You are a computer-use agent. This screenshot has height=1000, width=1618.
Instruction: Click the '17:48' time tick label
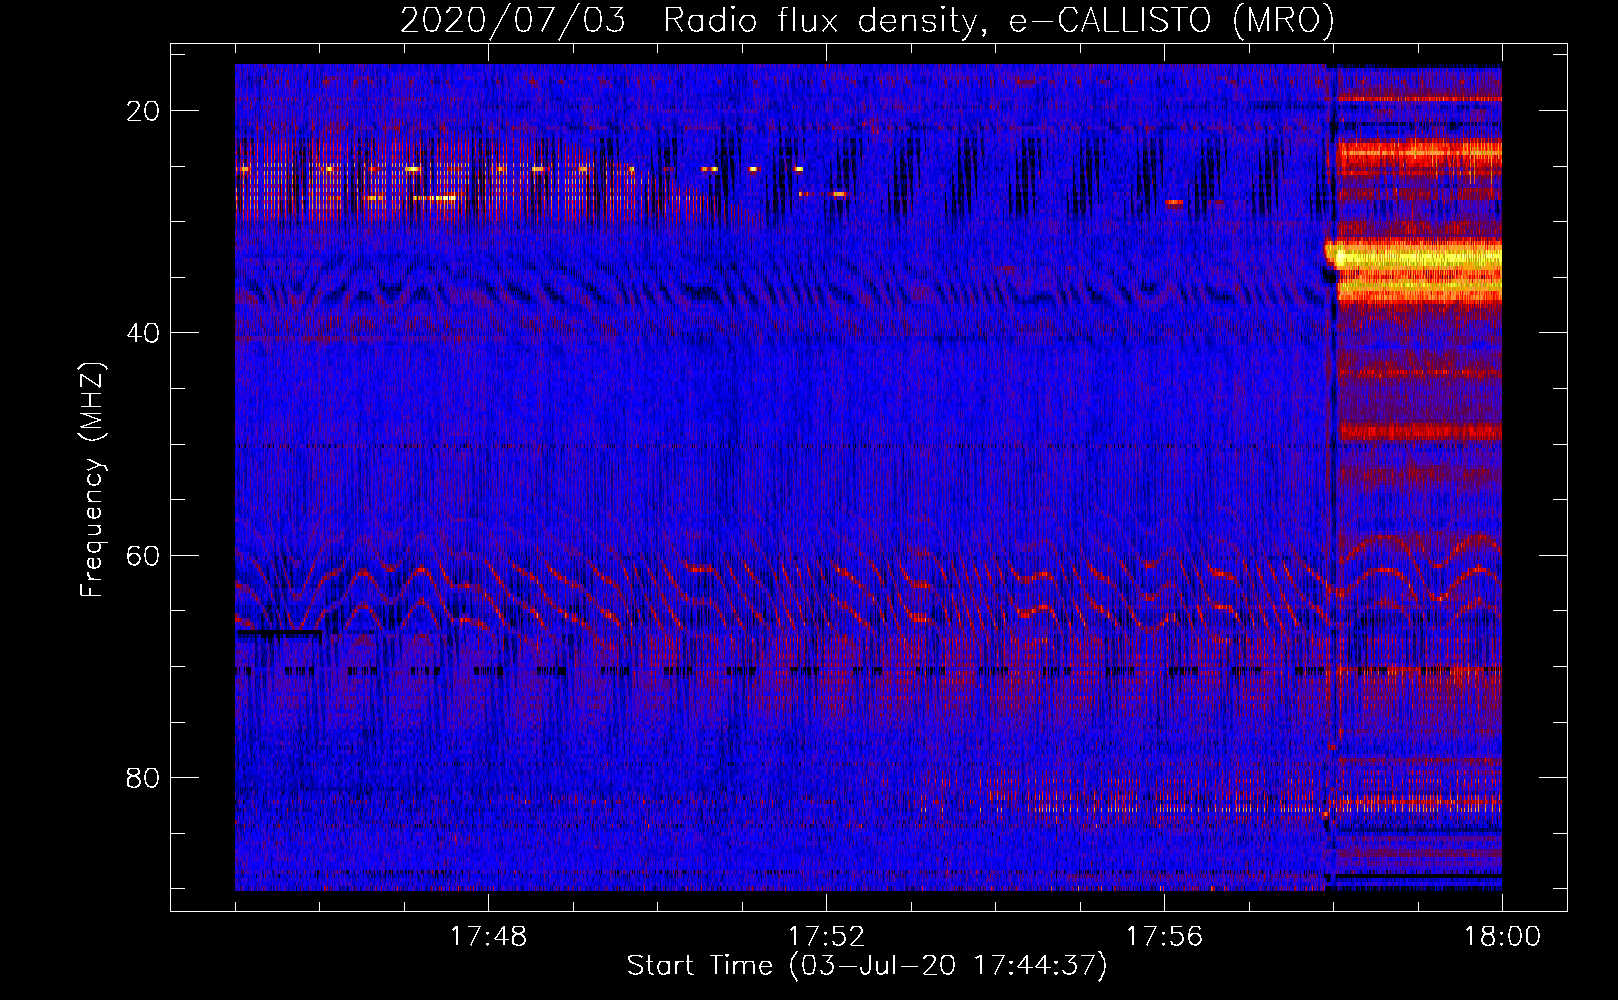(x=488, y=937)
